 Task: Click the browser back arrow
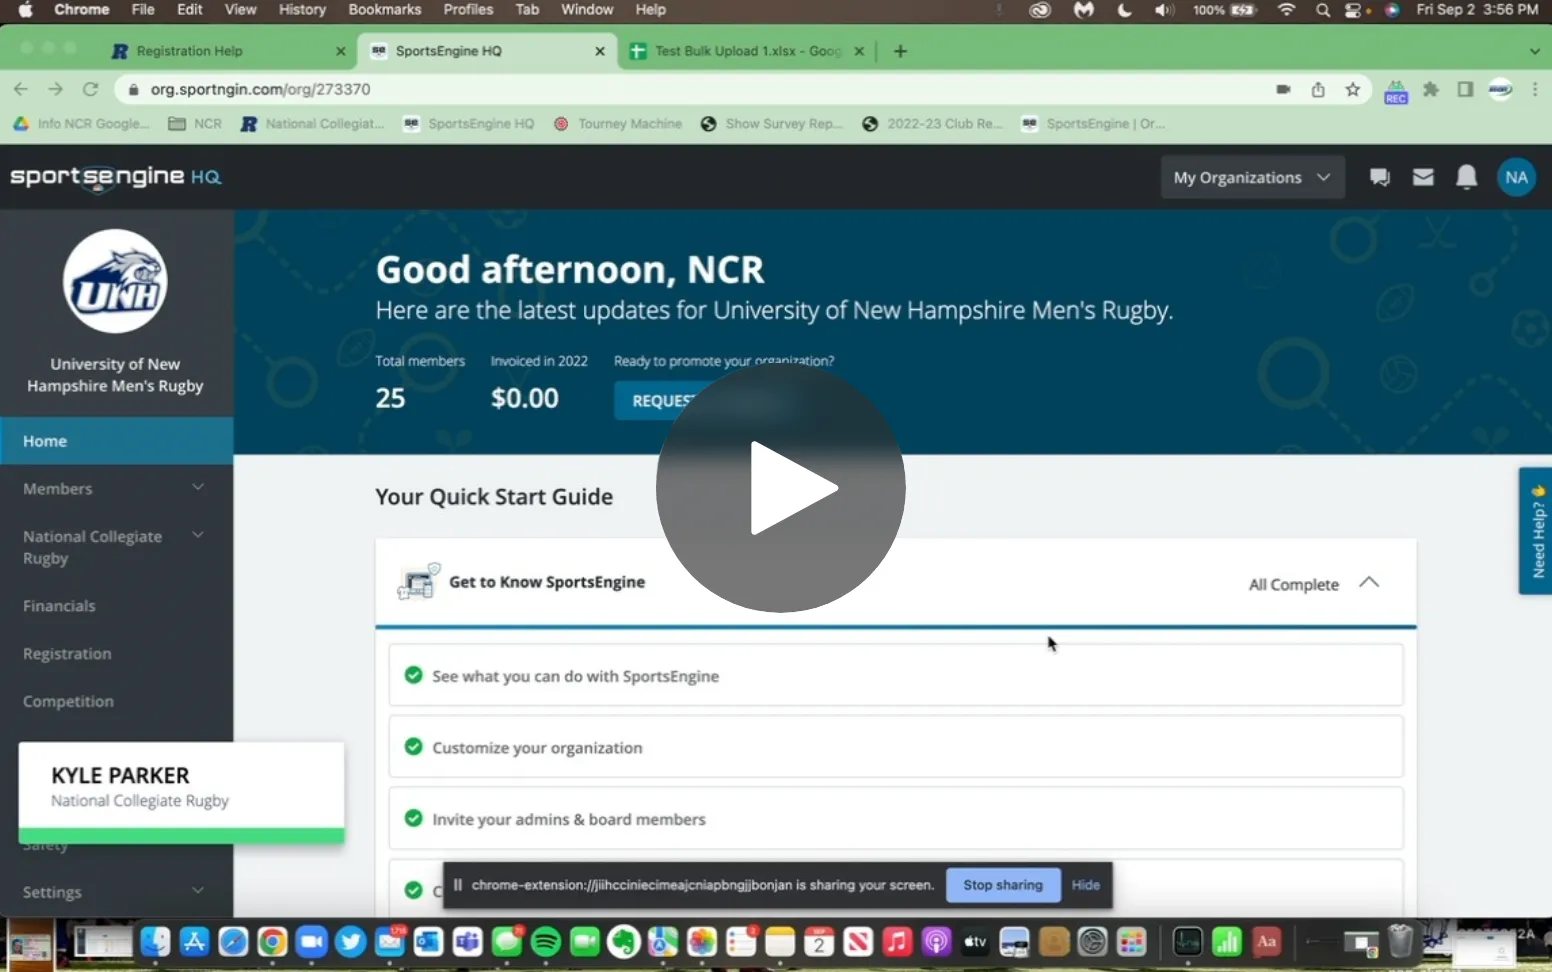(21, 89)
